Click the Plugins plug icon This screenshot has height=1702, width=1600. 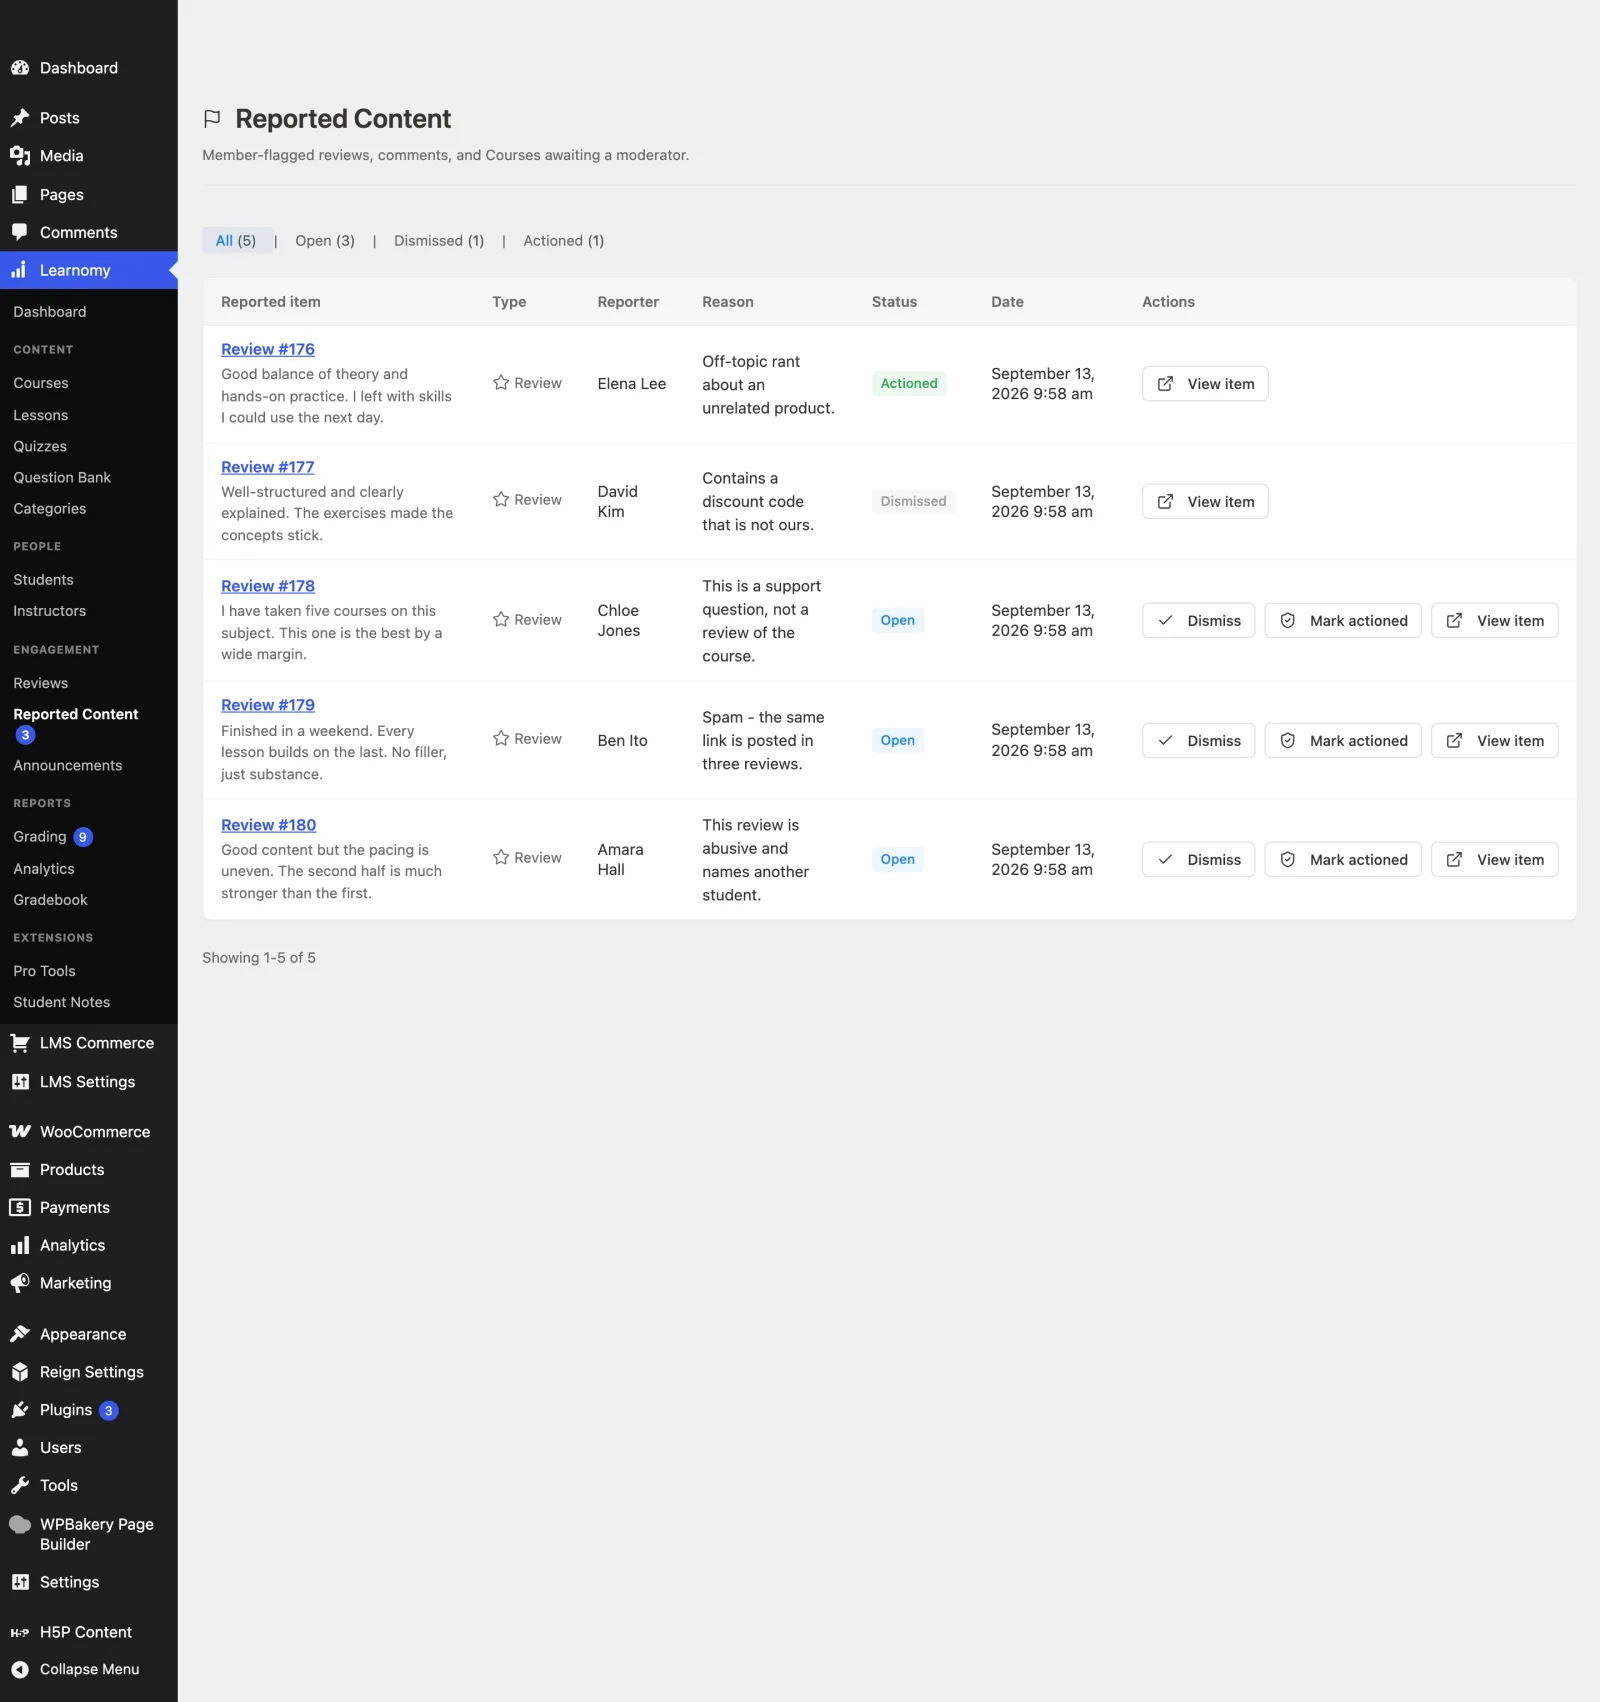click(x=20, y=1410)
